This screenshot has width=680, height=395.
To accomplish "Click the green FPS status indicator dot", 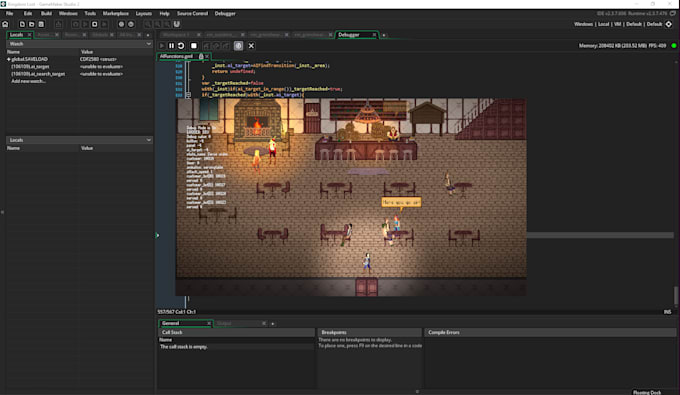I will pyautogui.click(x=674, y=46).
